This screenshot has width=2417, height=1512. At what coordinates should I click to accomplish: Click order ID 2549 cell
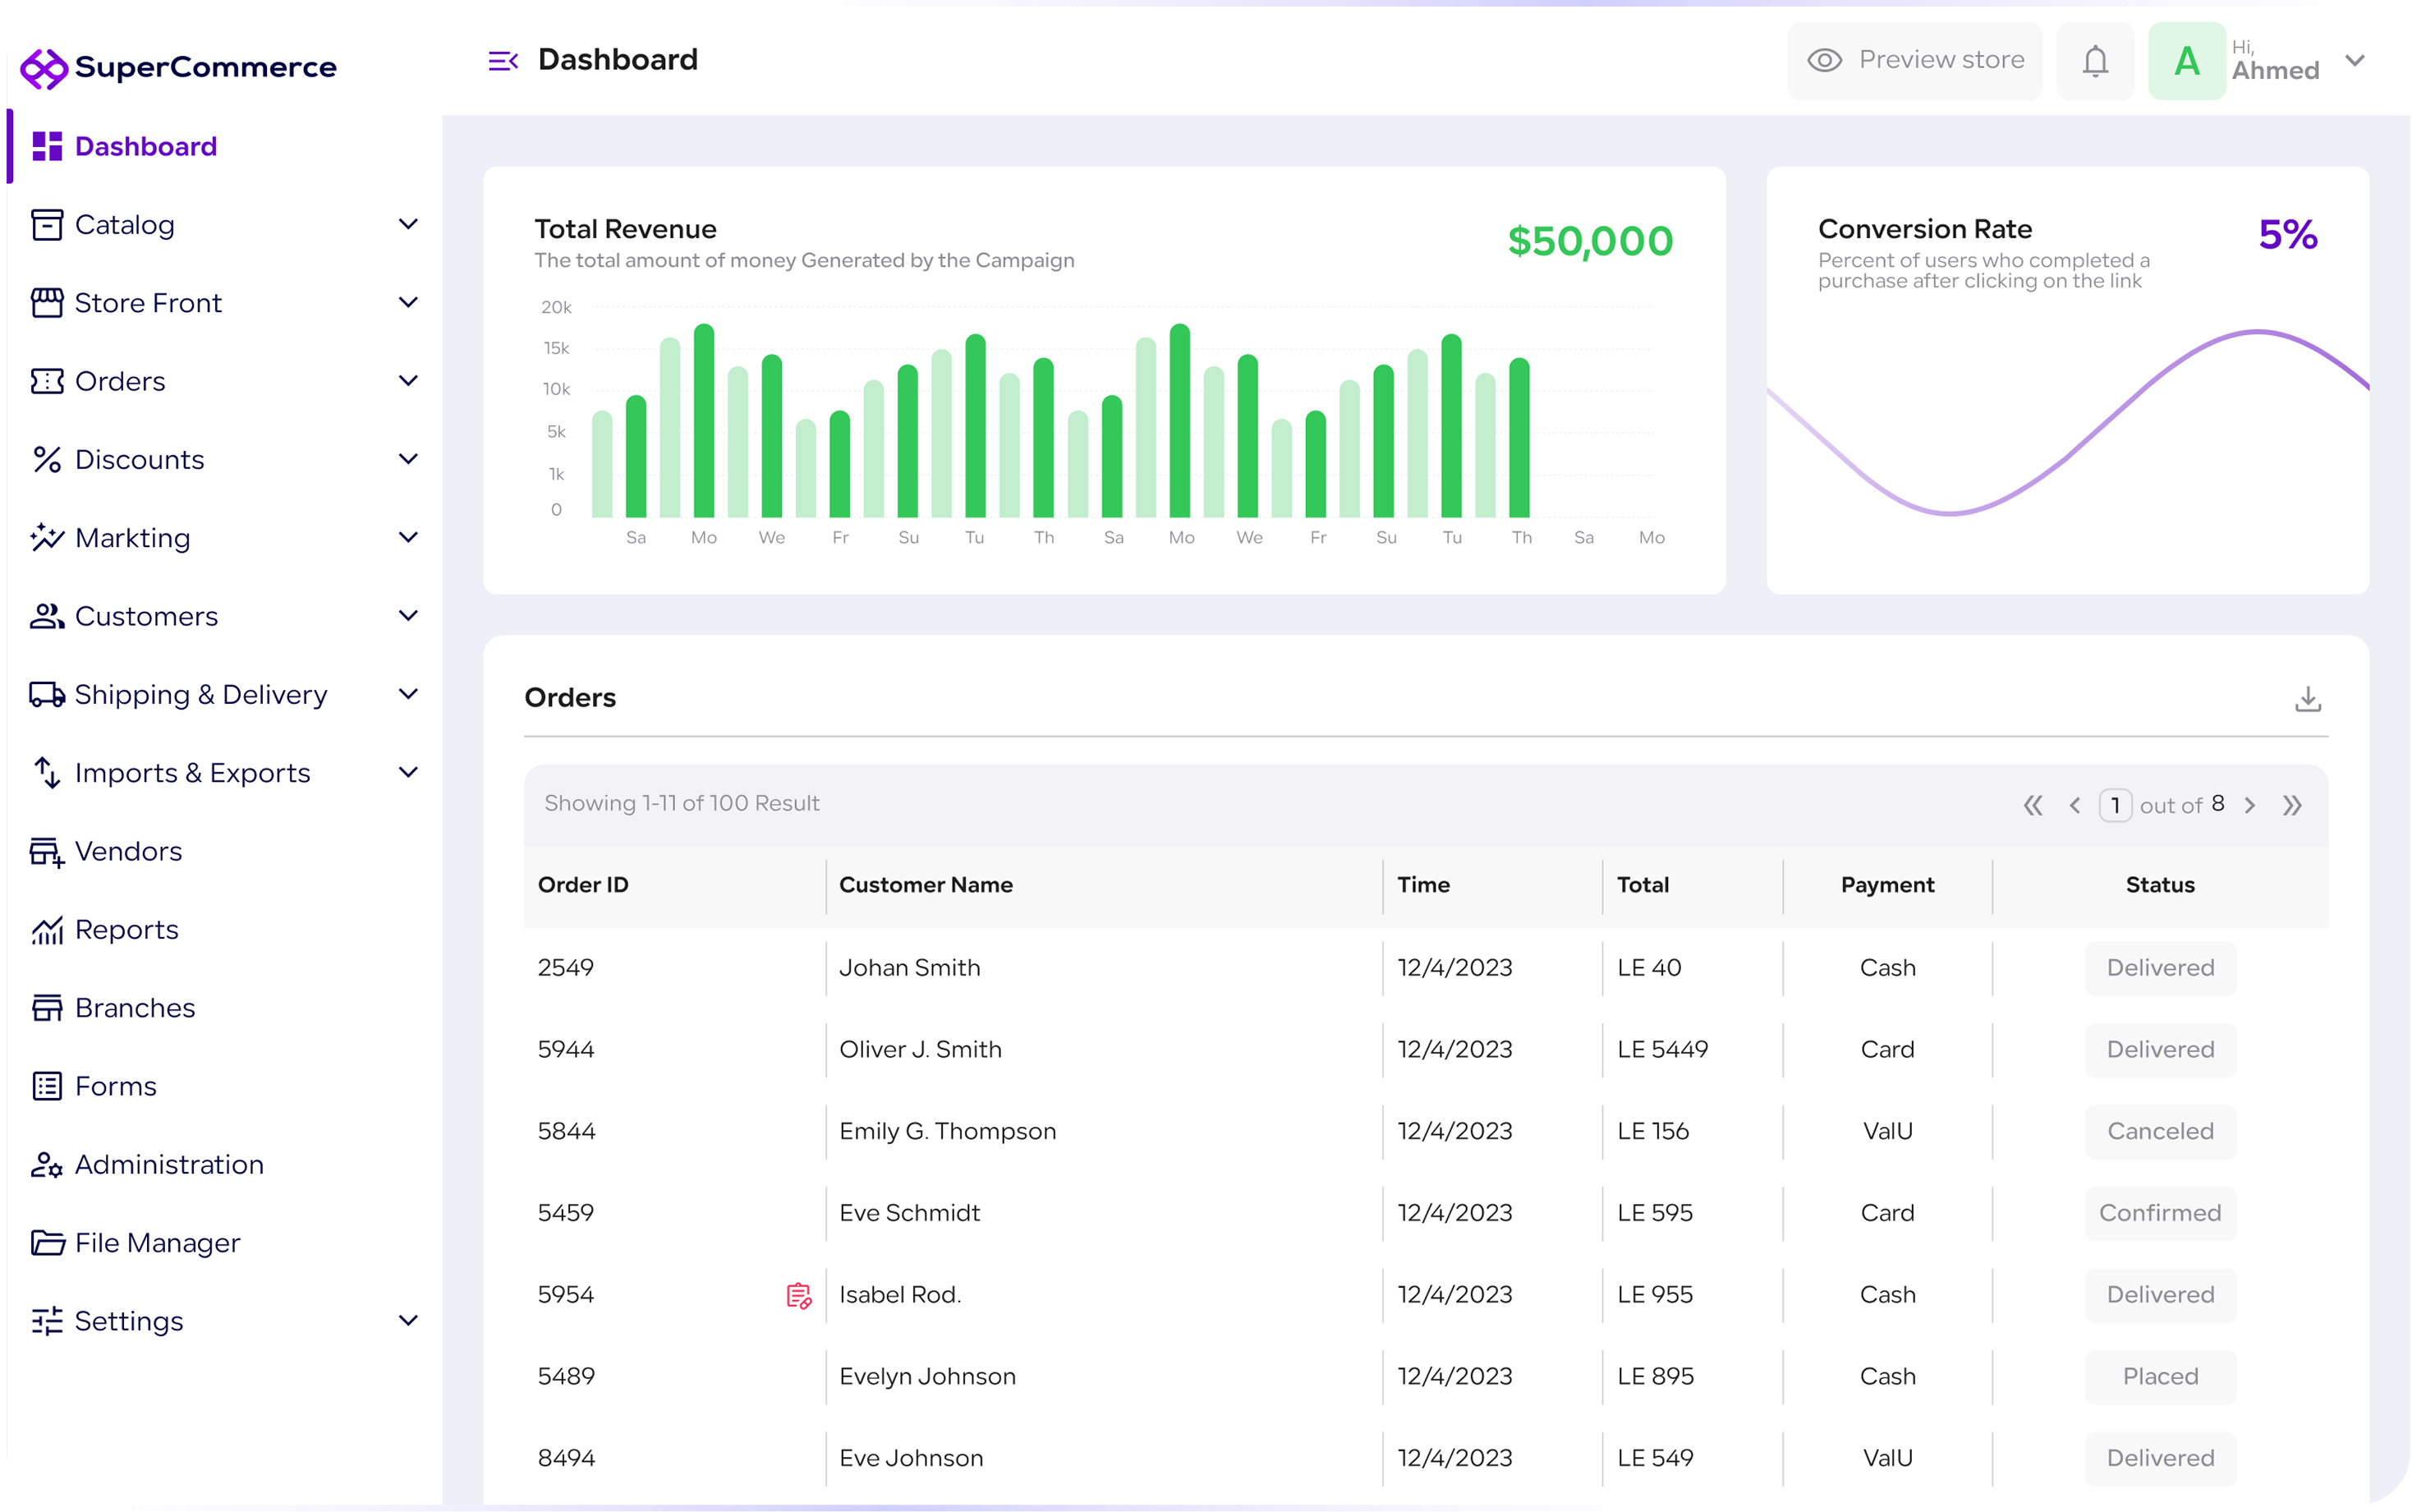tap(566, 968)
